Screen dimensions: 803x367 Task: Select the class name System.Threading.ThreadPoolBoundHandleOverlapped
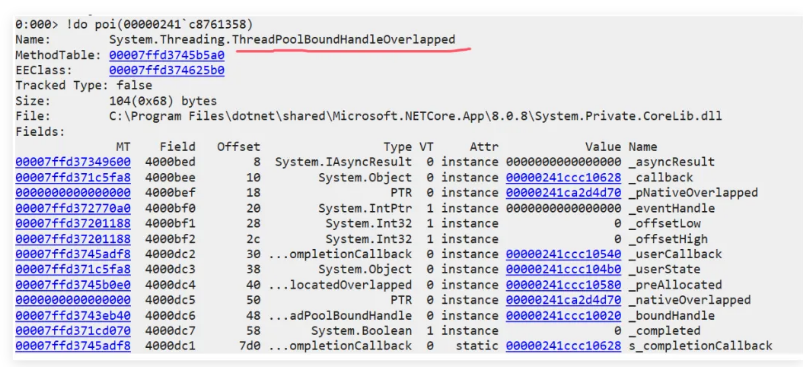coord(282,39)
